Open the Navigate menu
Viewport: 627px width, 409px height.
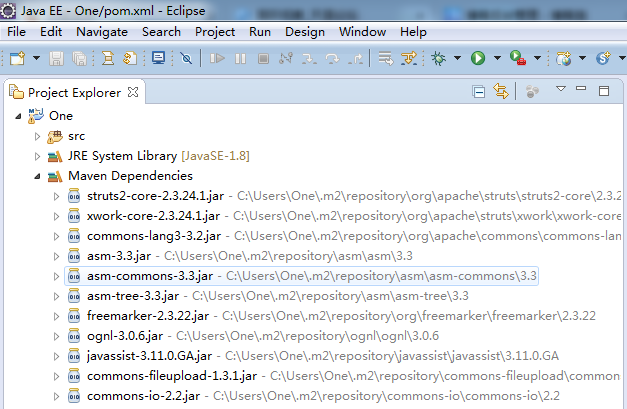pyautogui.click(x=102, y=32)
